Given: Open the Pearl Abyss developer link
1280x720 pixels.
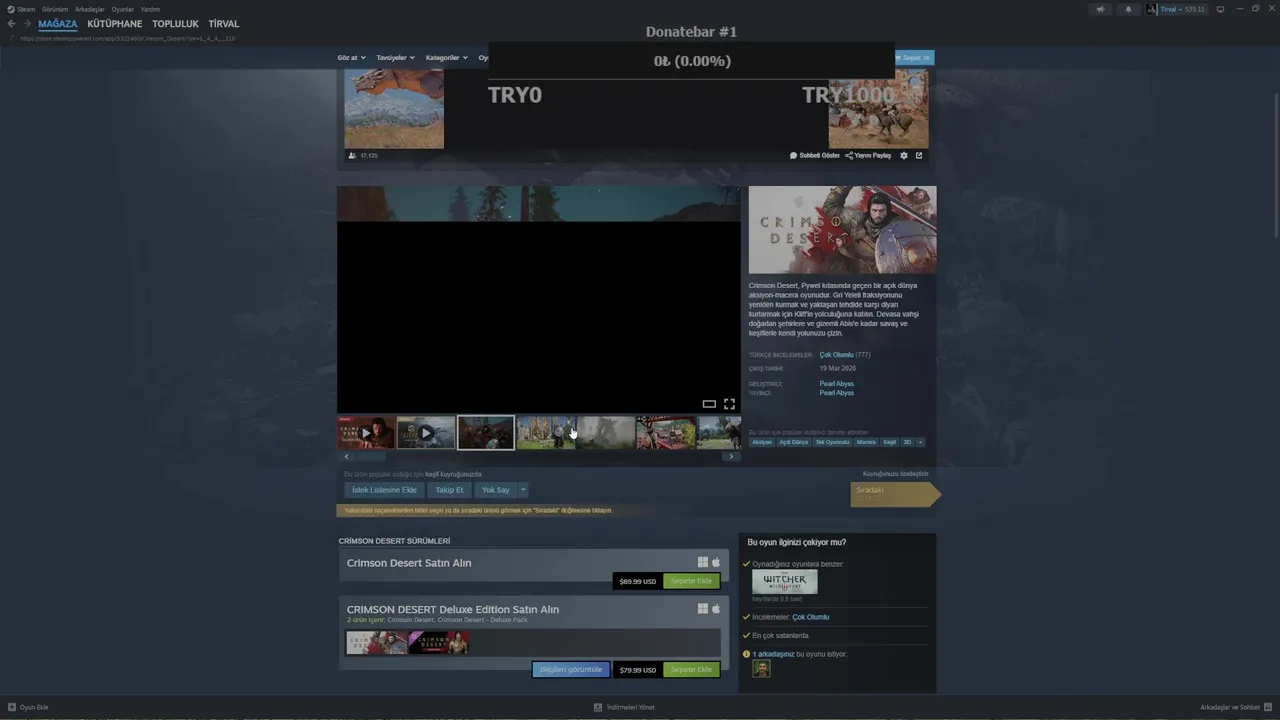Looking at the screenshot, I should (837, 384).
